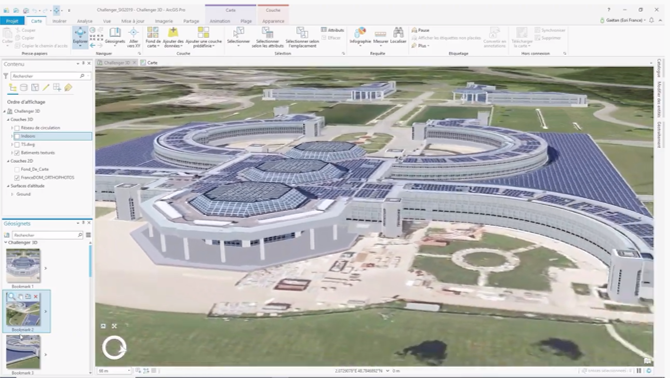Uncheck the FranceDOM_ORTHOPHOTOS layer
Image resolution: width=670 pixels, height=378 pixels.
(x=17, y=177)
